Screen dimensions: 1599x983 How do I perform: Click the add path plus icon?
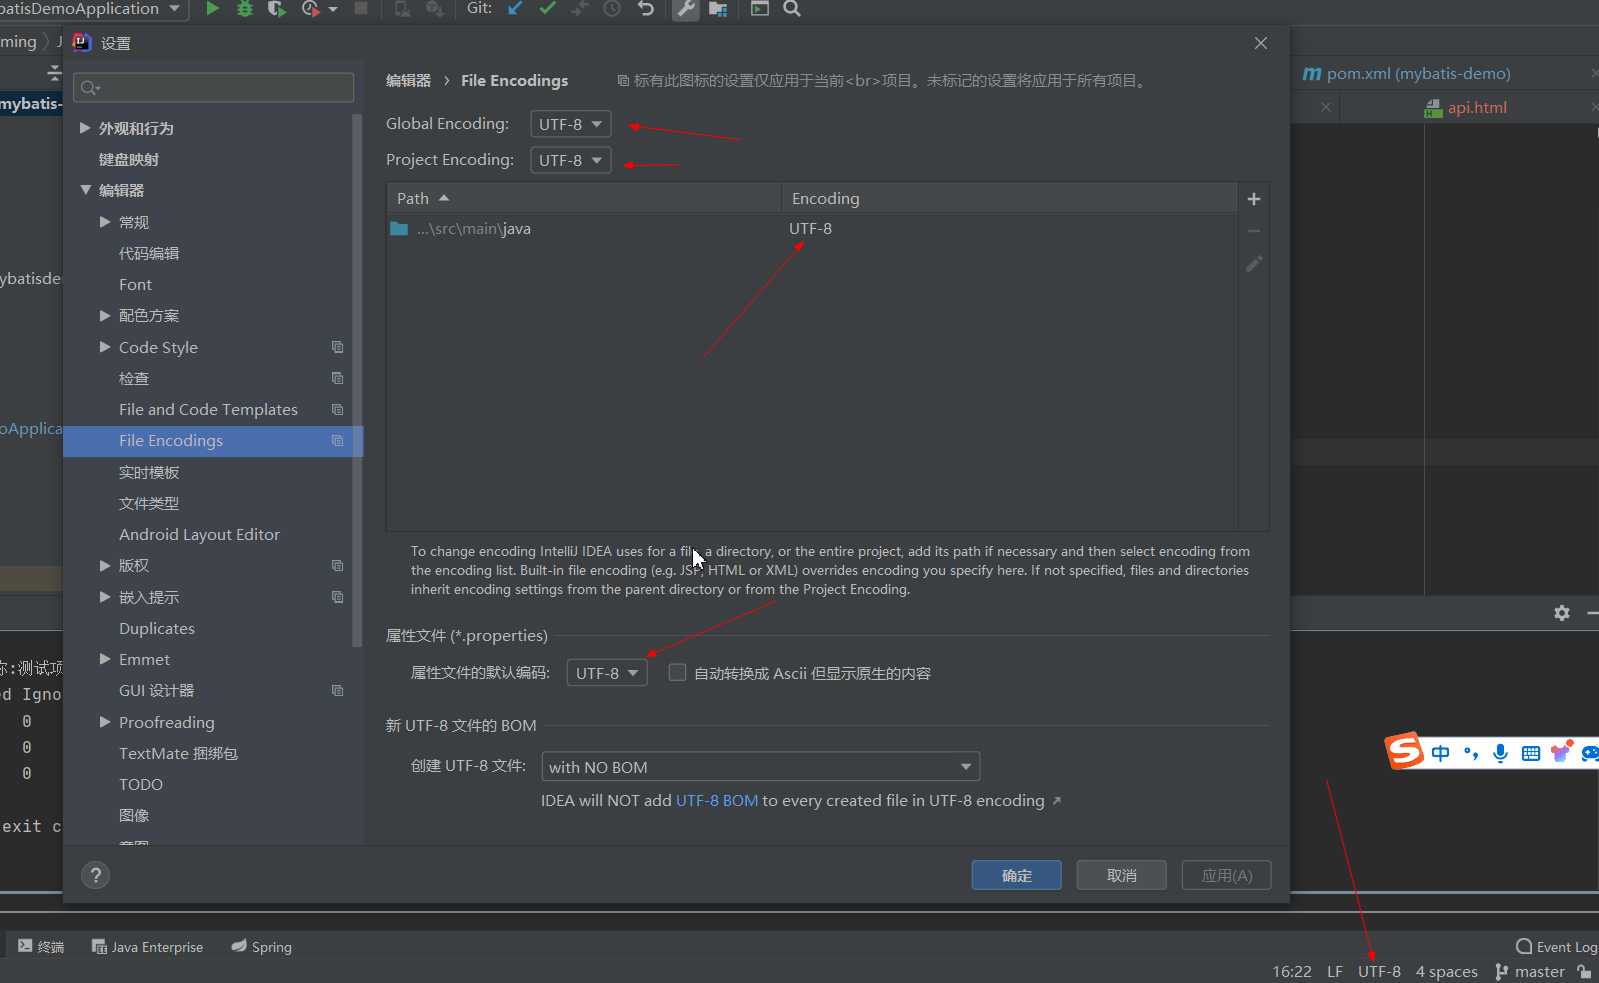1253,199
